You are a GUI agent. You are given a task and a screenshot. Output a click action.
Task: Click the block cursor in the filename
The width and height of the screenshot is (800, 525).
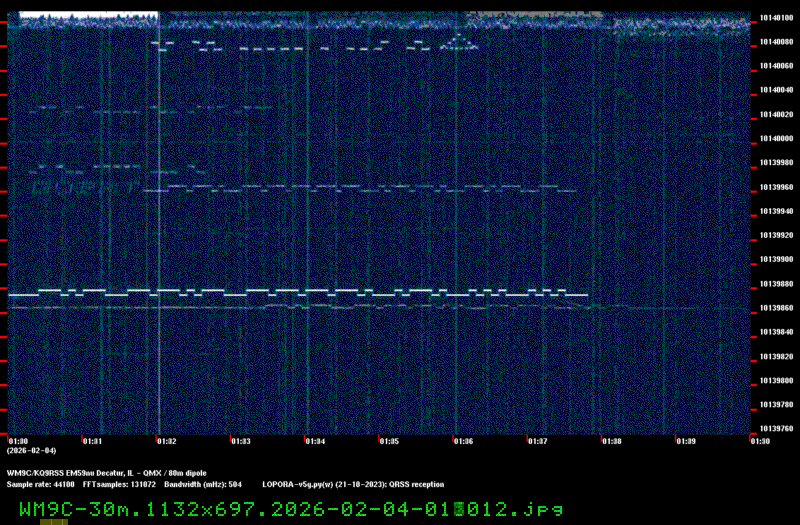[x=459, y=509]
